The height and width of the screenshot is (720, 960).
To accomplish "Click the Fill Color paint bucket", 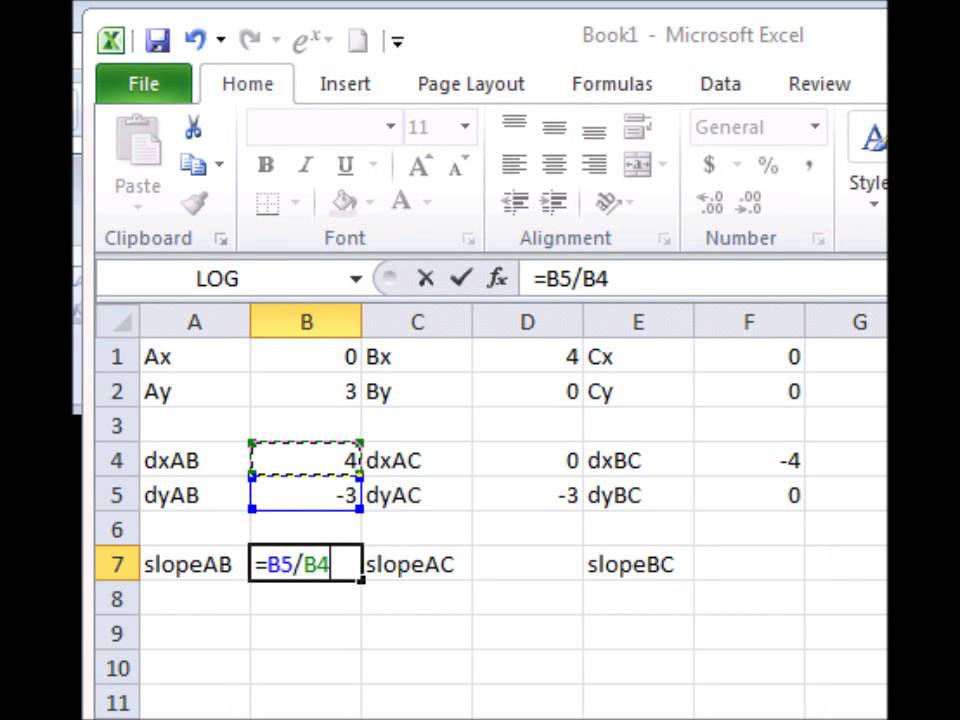I will [x=343, y=201].
